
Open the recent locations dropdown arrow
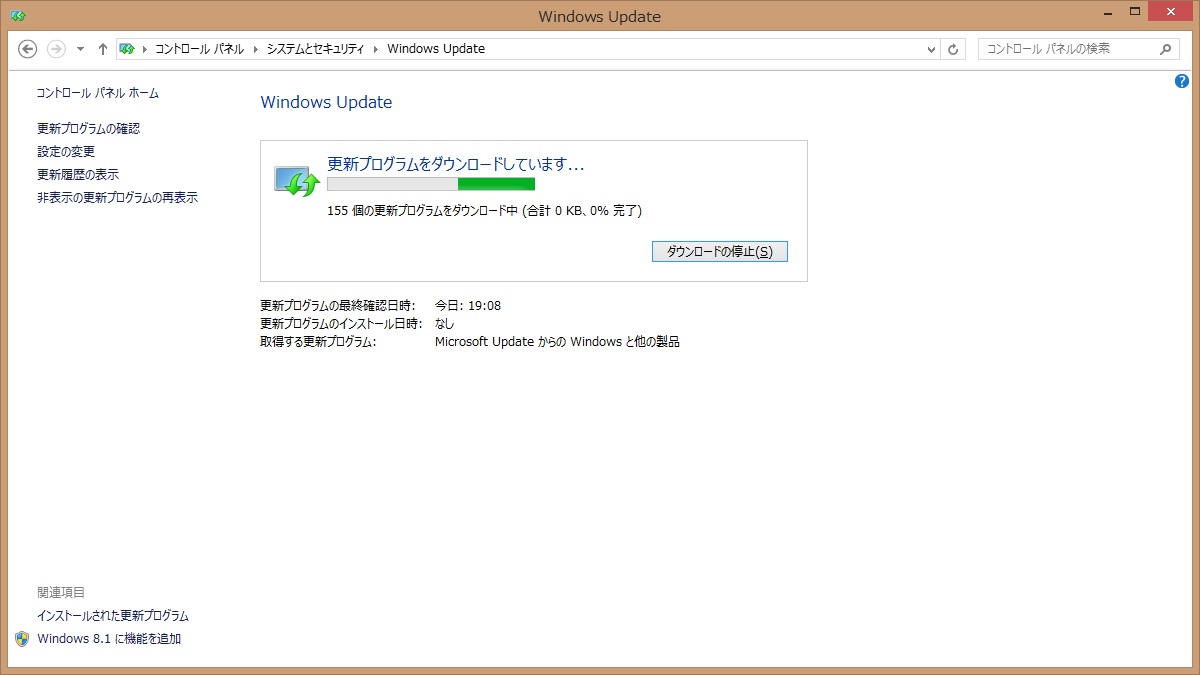[x=80, y=49]
